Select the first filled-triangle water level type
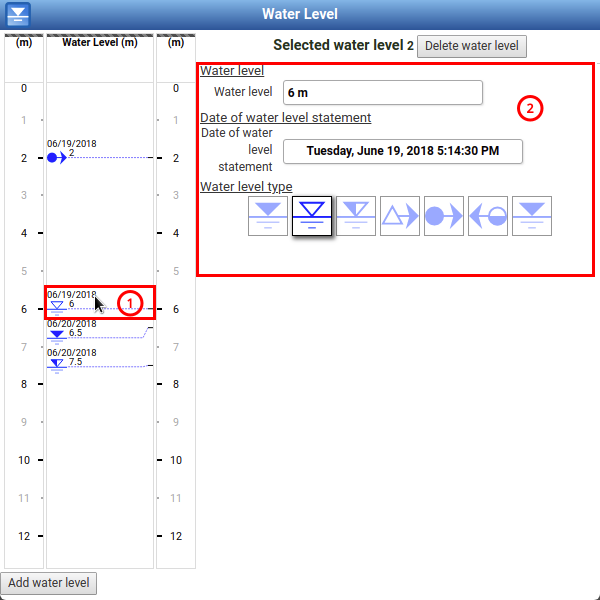600x600 pixels. click(268, 216)
